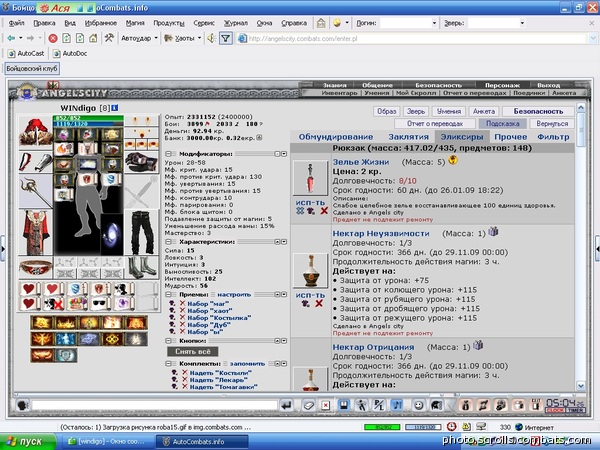Click the yellow round icon beside Зелье Жизни
The image size is (600, 450).
point(453,160)
